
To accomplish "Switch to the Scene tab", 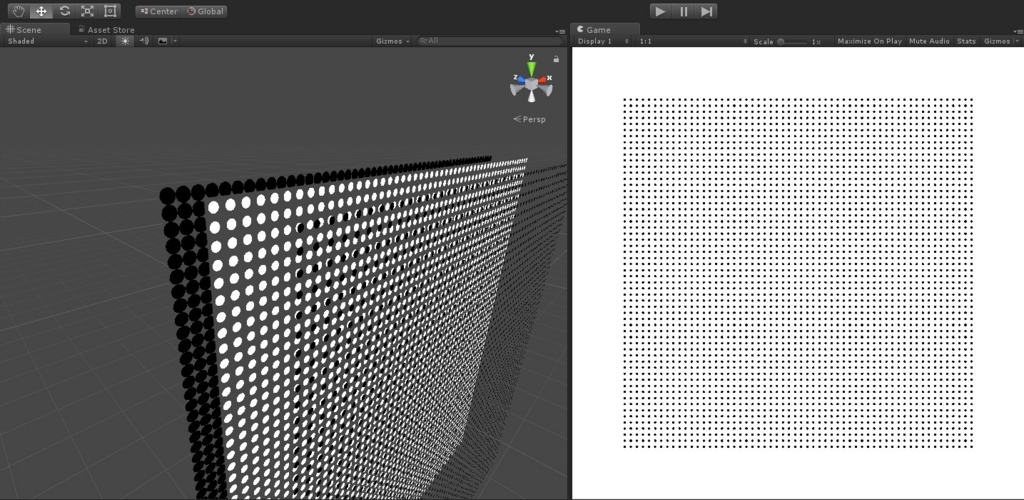I will tap(35, 29).
